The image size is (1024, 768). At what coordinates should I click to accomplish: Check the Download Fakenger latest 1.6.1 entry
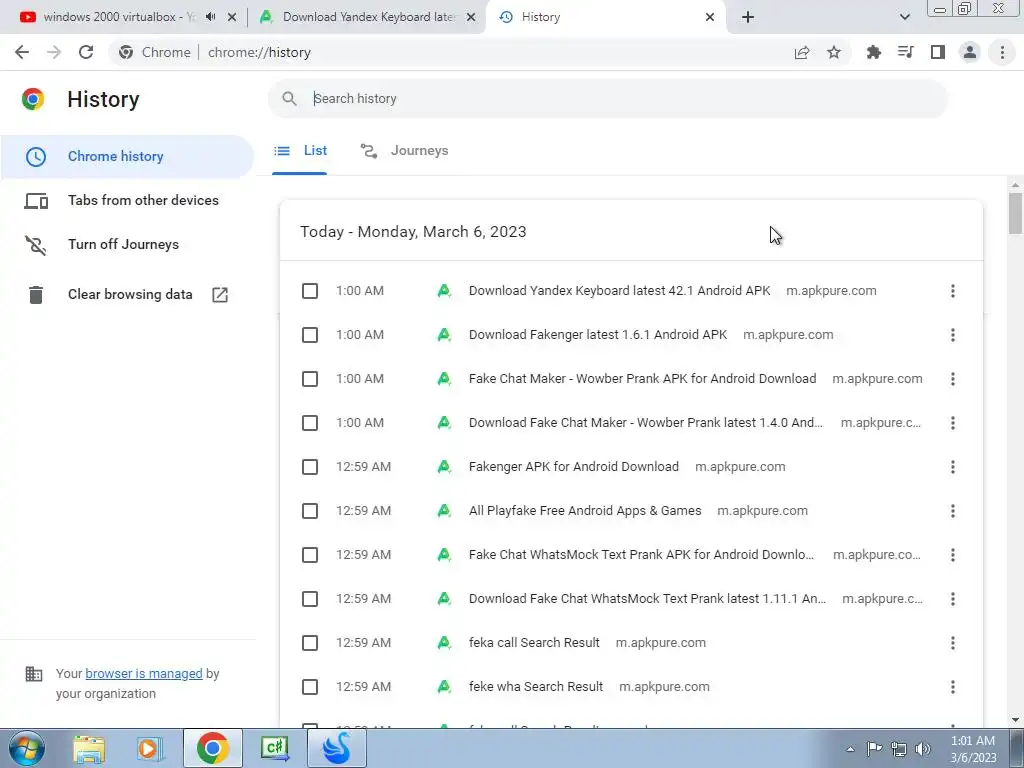(x=310, y=335)
